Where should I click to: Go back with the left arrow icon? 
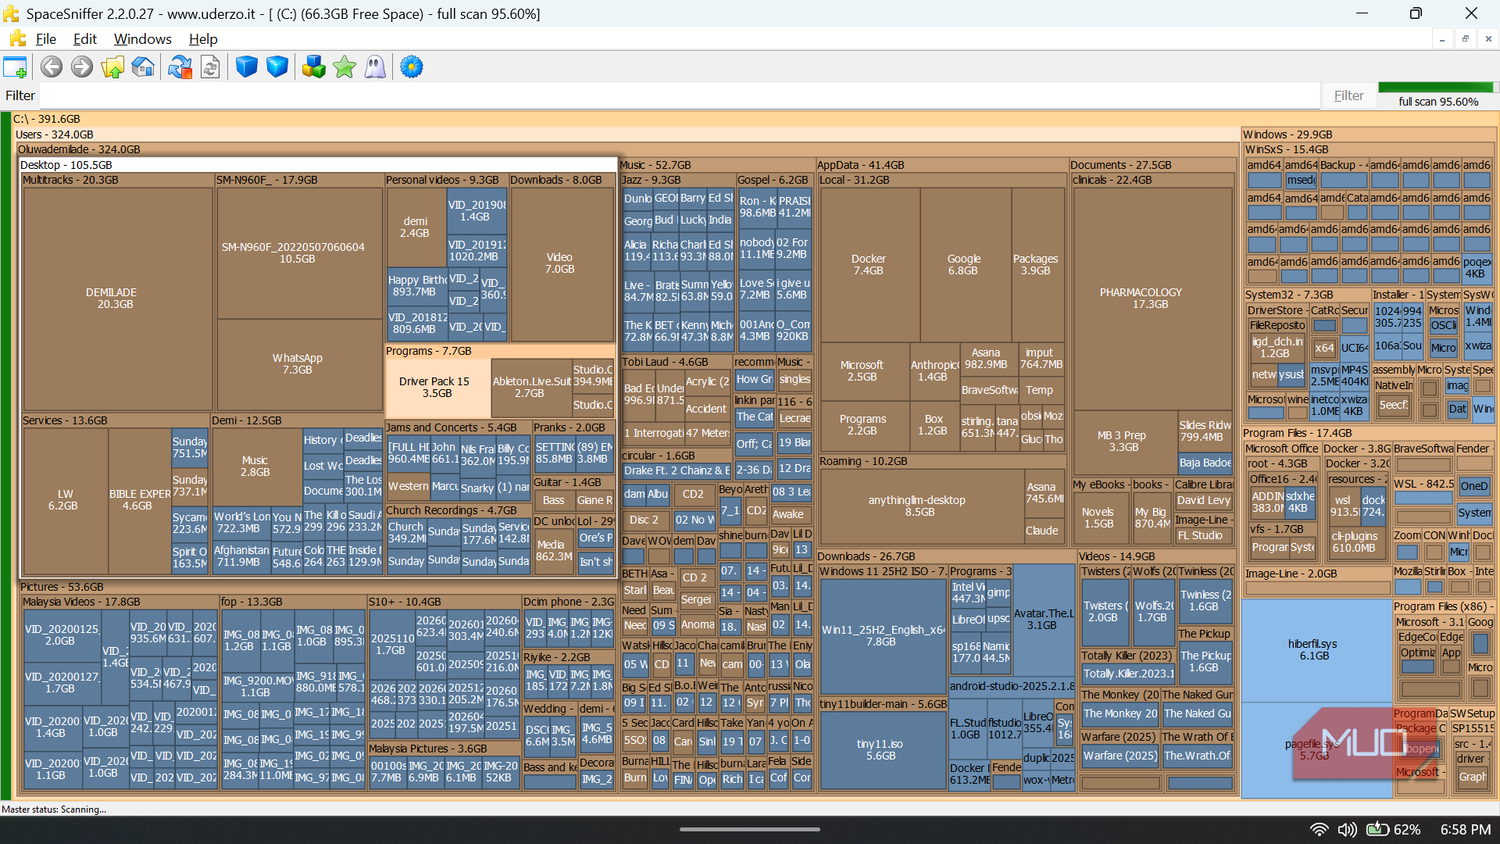[51, 67]
